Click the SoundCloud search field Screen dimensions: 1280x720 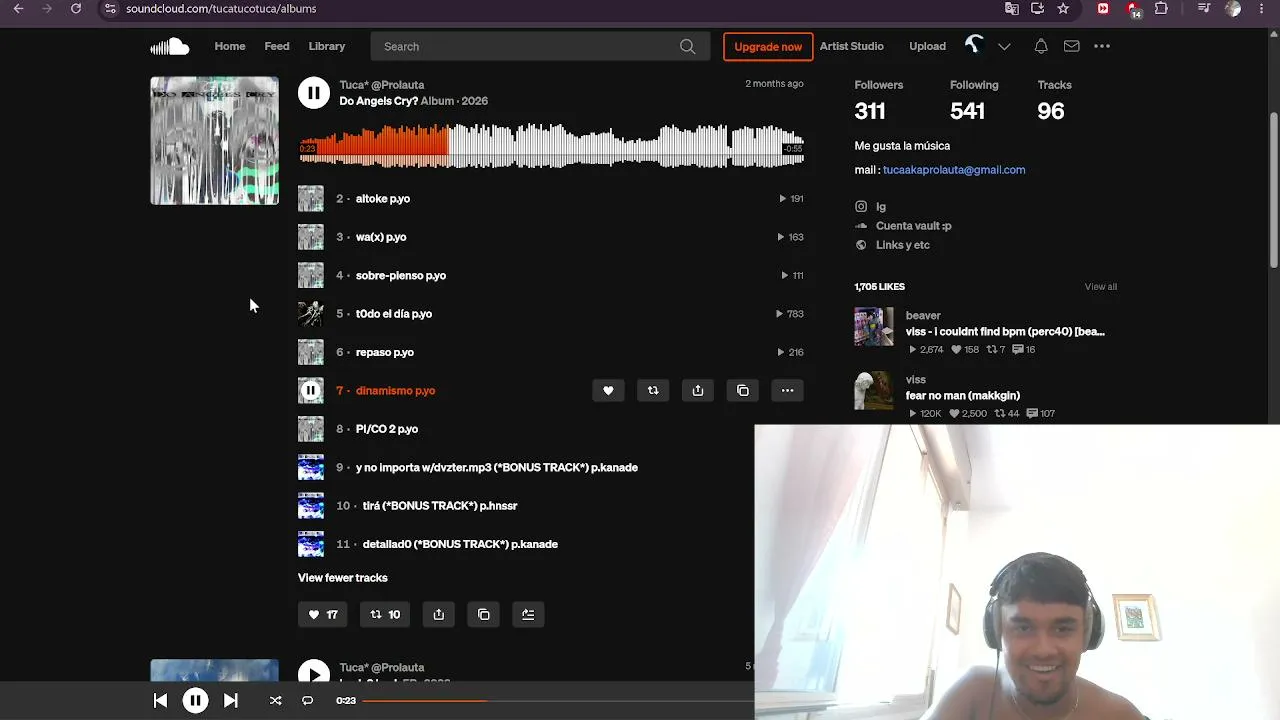point(540,46)
